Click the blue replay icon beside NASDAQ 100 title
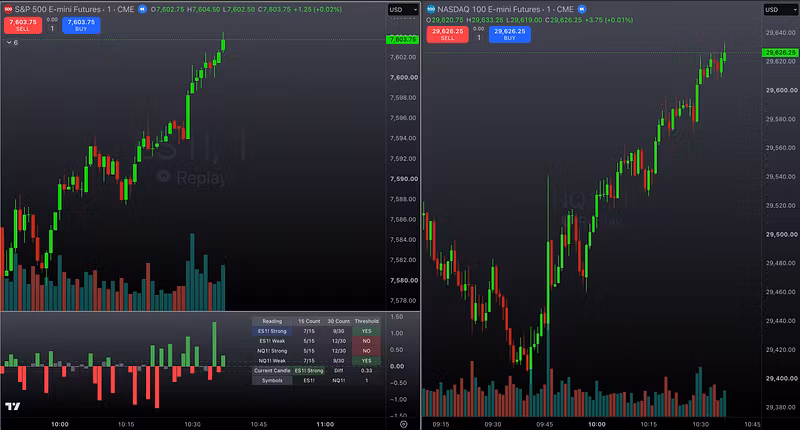The width and height of the screenshot is (800, 430). click(x=582, y=9)
